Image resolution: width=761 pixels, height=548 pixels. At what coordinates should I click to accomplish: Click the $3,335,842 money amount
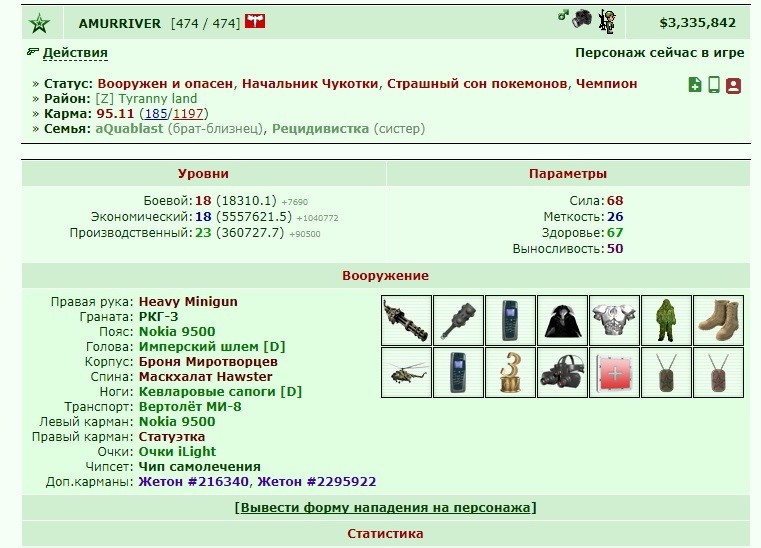click(697, 23)
